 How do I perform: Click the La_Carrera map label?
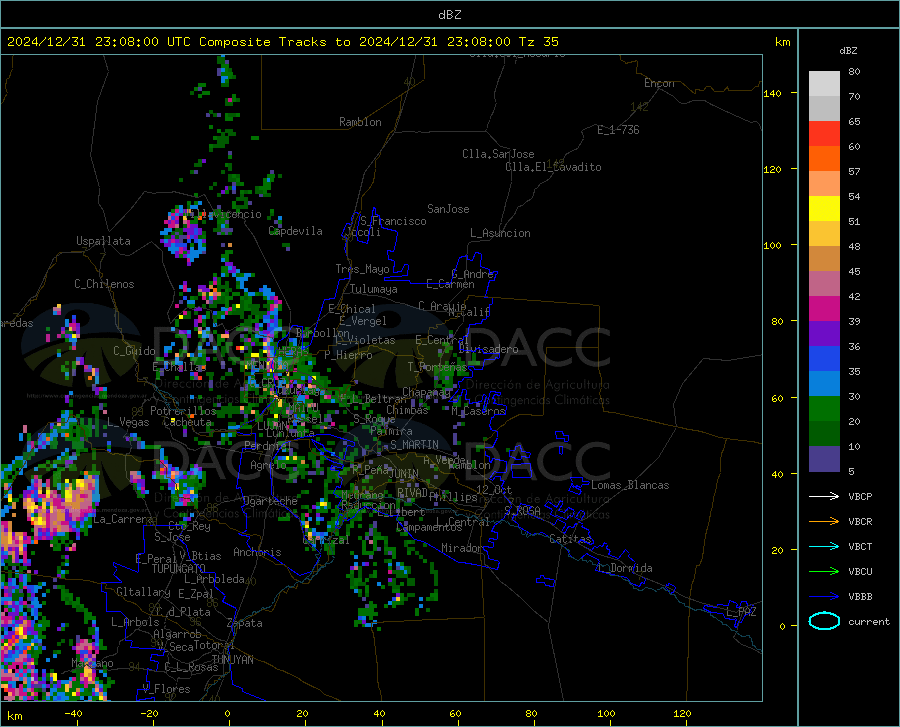click(x=123, y=519)
